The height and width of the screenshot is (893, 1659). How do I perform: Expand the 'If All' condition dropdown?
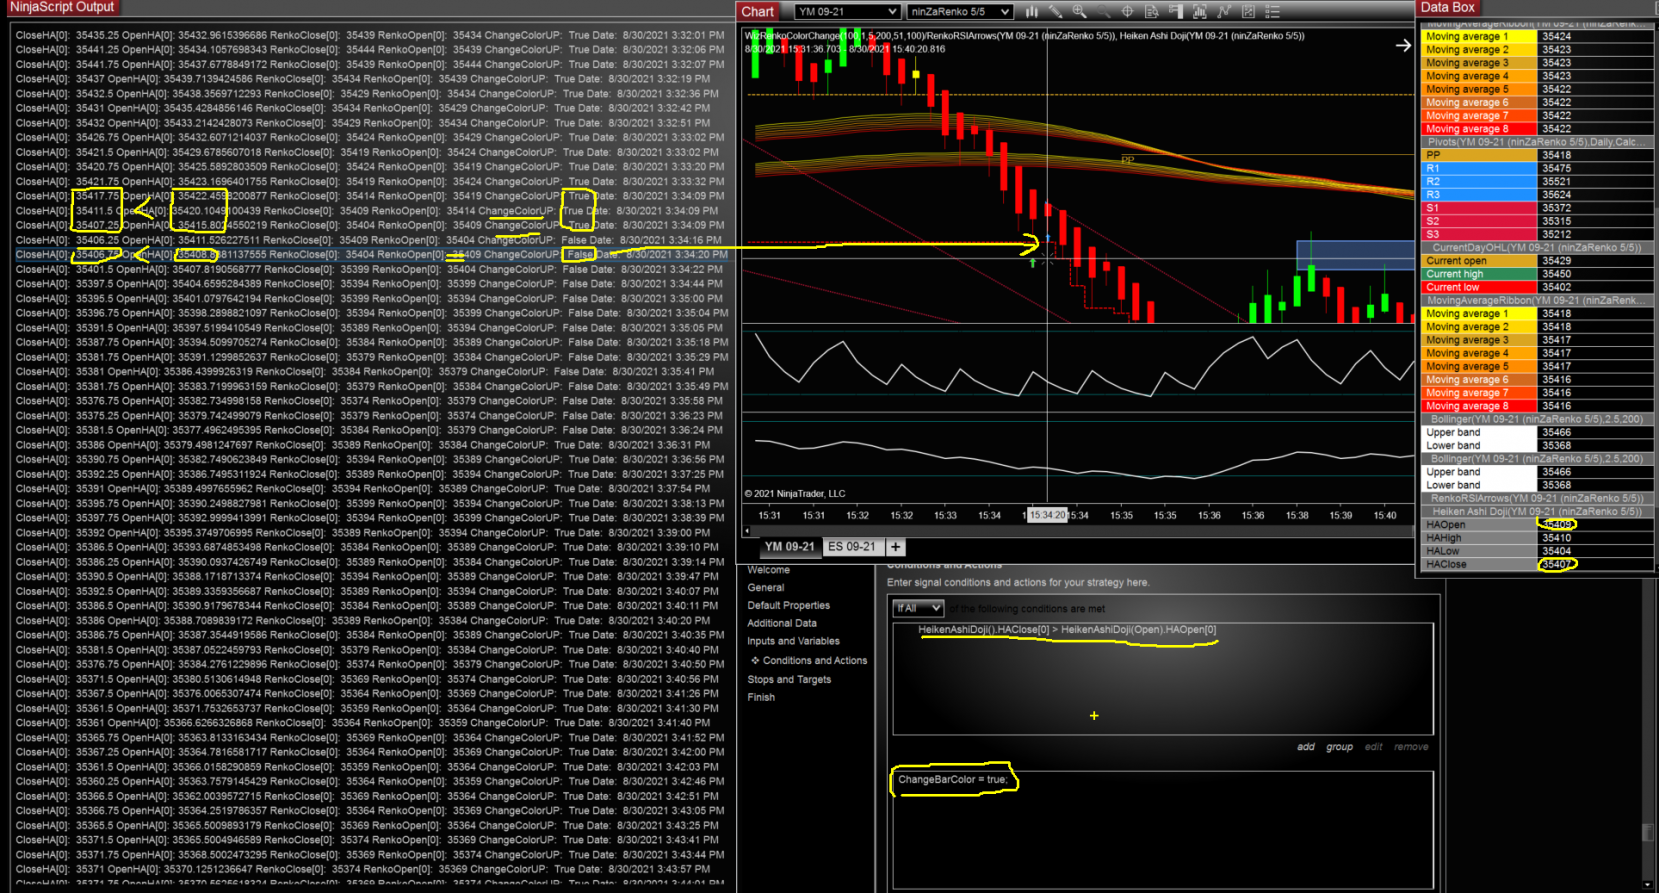coord(918,608)
